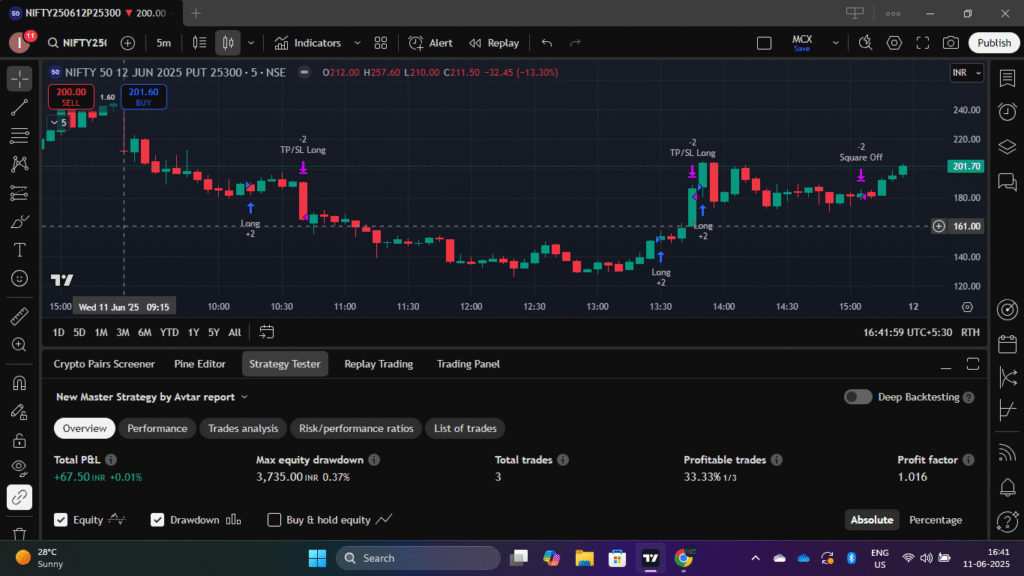Undo the last chart action

547,43
